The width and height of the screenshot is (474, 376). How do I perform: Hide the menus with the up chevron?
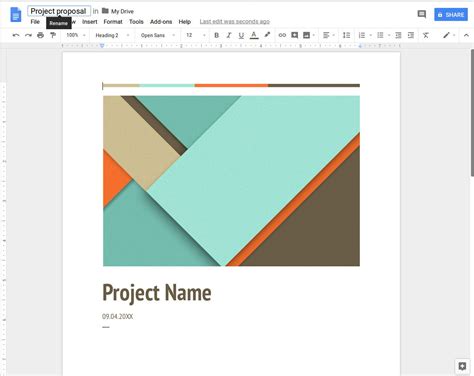pos(466,35)
